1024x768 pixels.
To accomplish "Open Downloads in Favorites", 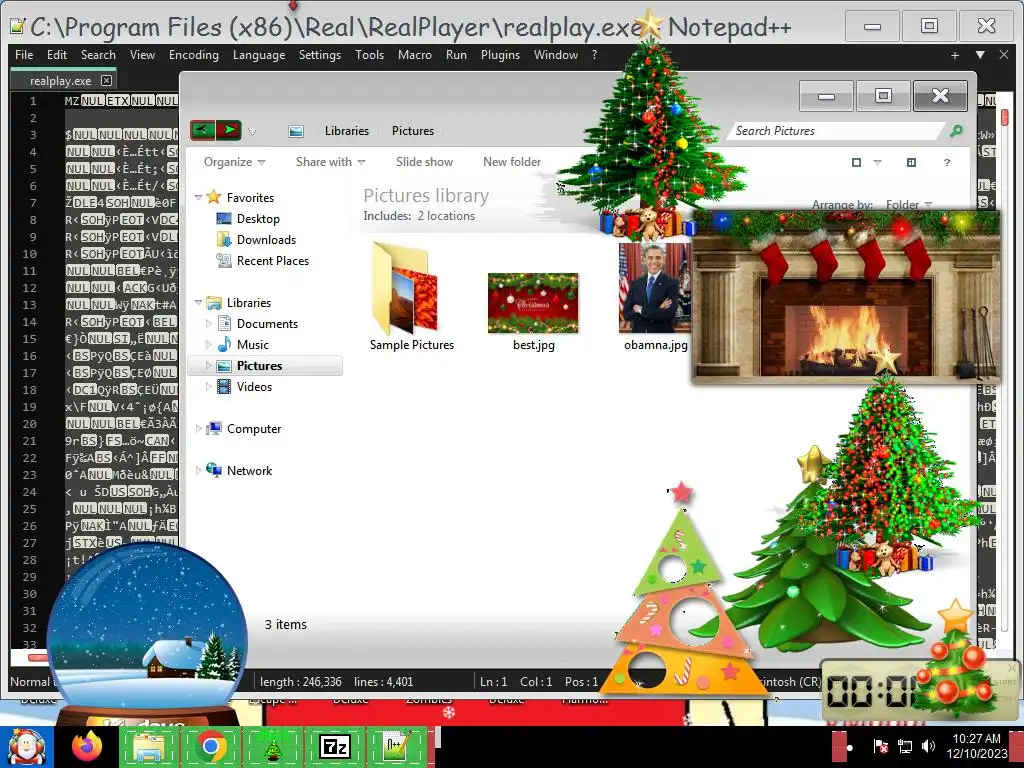I will (266, 240).
